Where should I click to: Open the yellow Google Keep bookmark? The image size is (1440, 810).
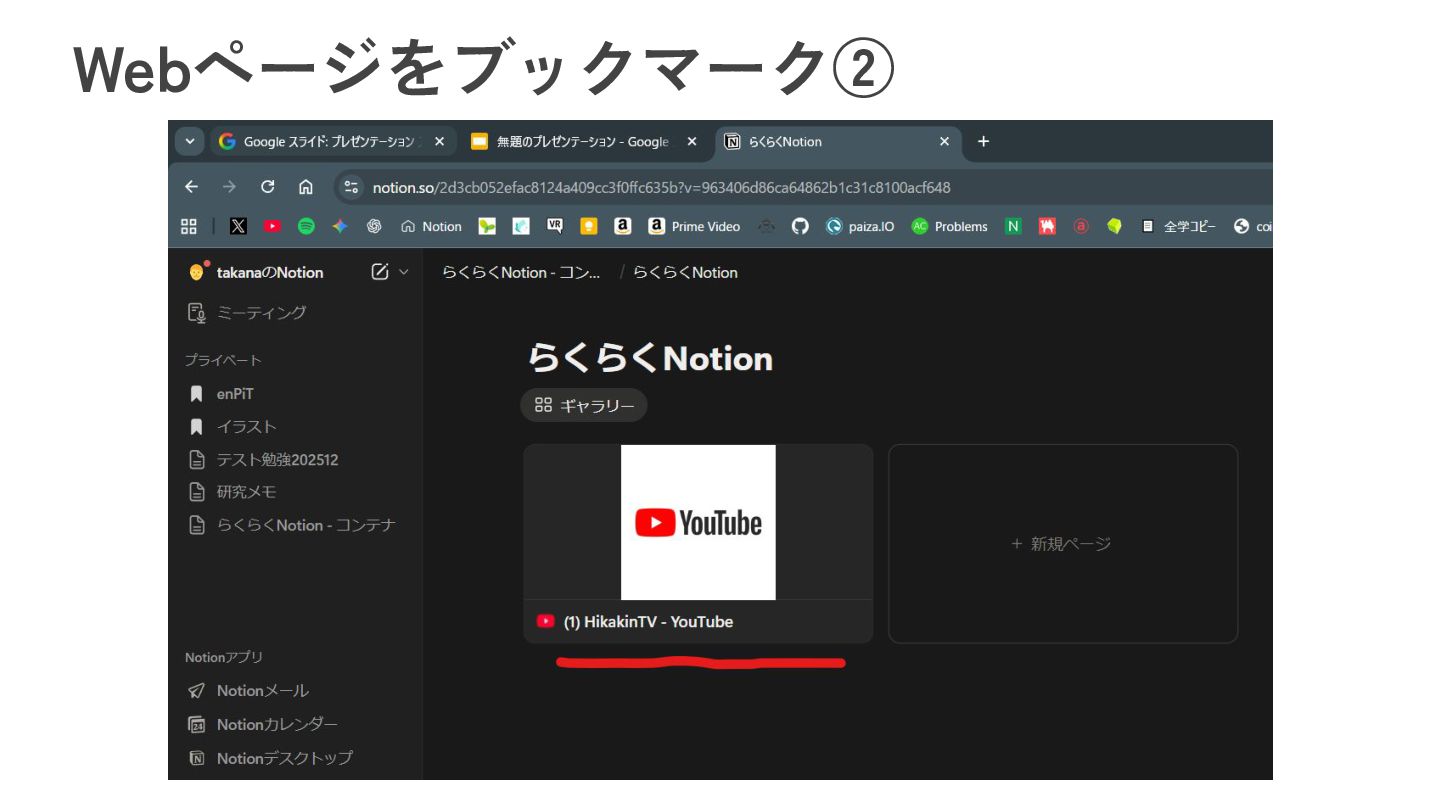click(x=589, y=227)
